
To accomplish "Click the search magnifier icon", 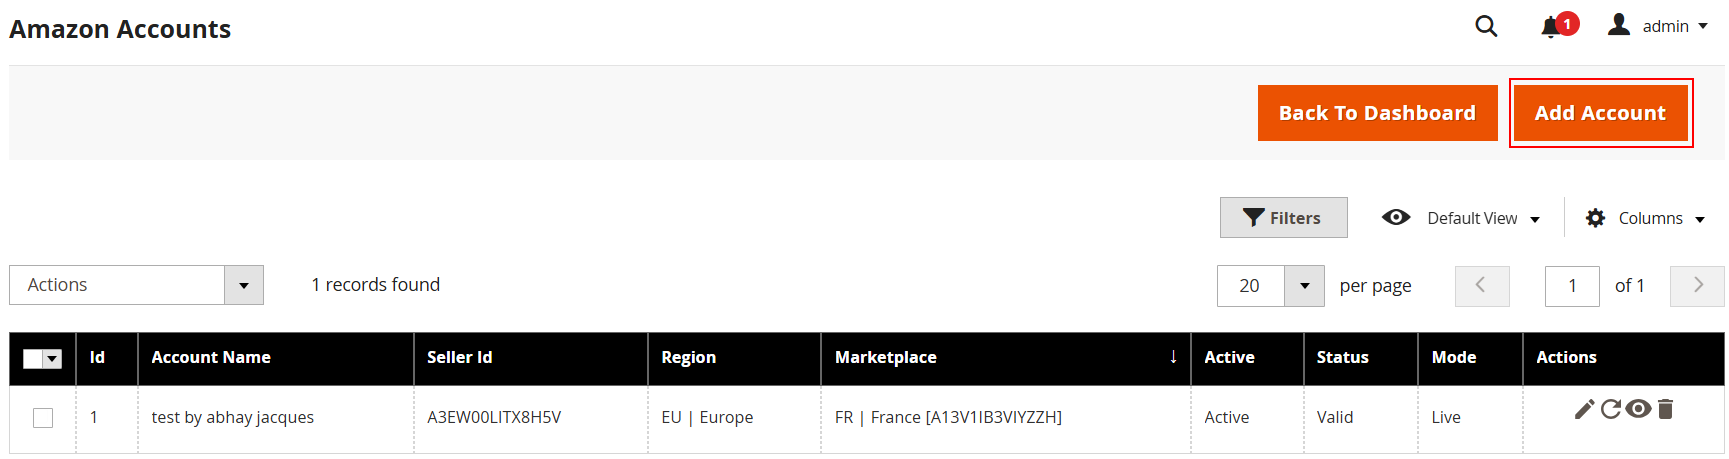I will [1486, 27].
